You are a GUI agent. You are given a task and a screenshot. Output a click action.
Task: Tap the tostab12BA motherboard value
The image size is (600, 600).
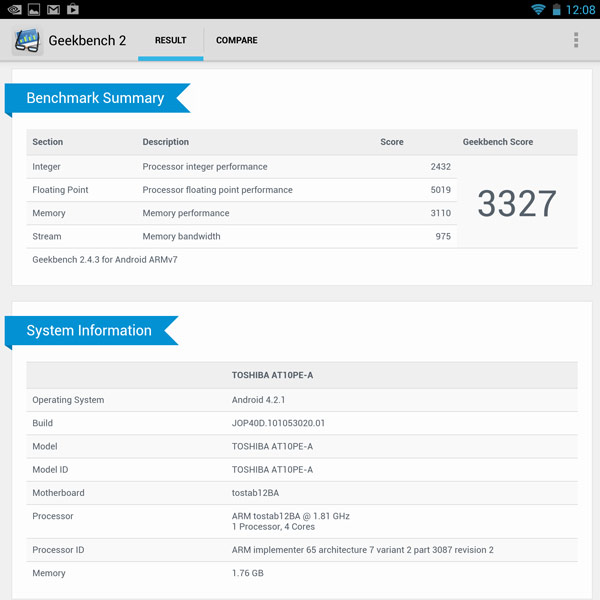coord(255,493)
